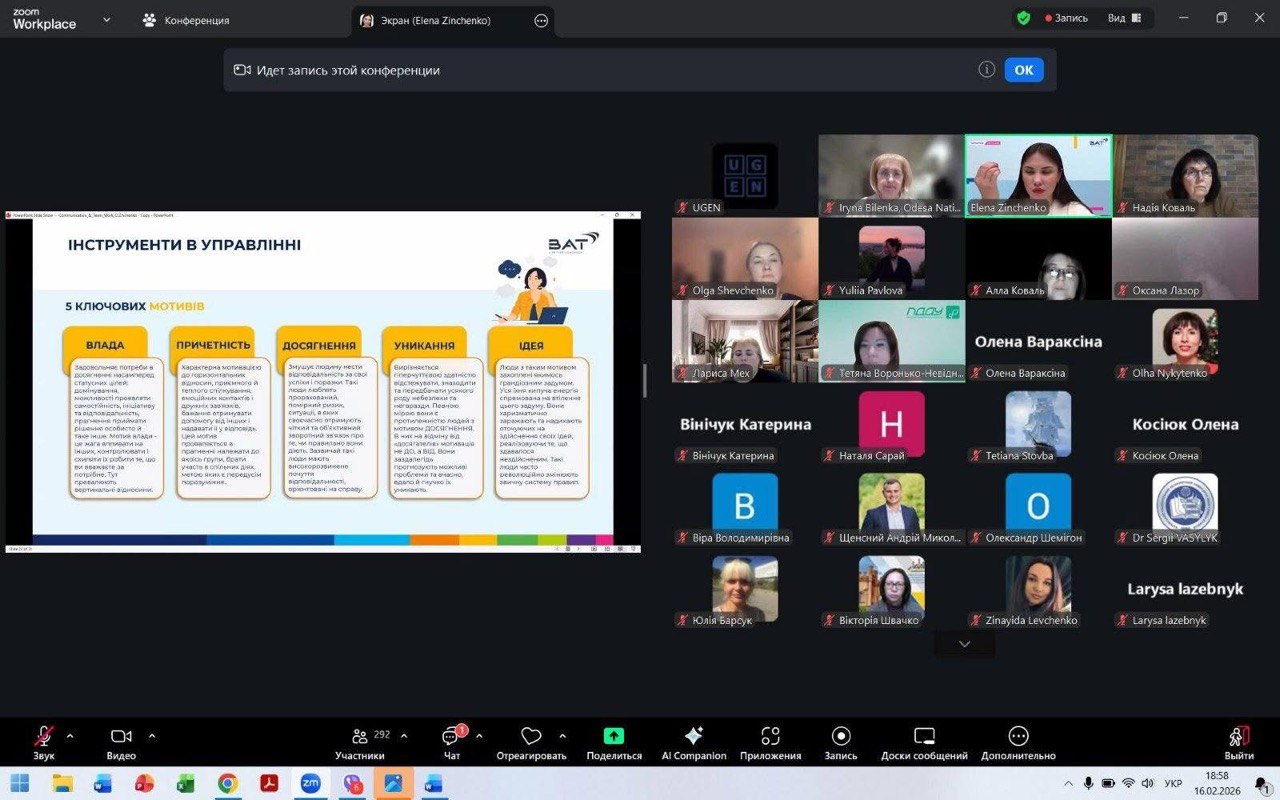The width and height of the screenshot is (1280, 800).
Task: Open the Дополнительно more options menu
Action: click(1018, 741)
